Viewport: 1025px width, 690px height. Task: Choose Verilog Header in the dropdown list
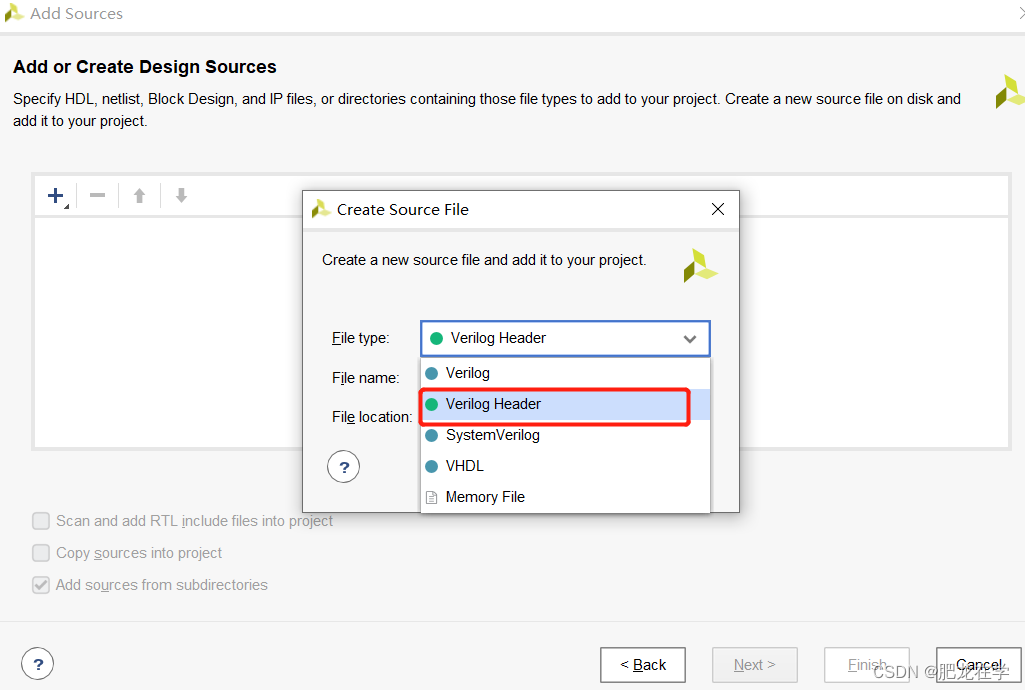tap(565, 404)
